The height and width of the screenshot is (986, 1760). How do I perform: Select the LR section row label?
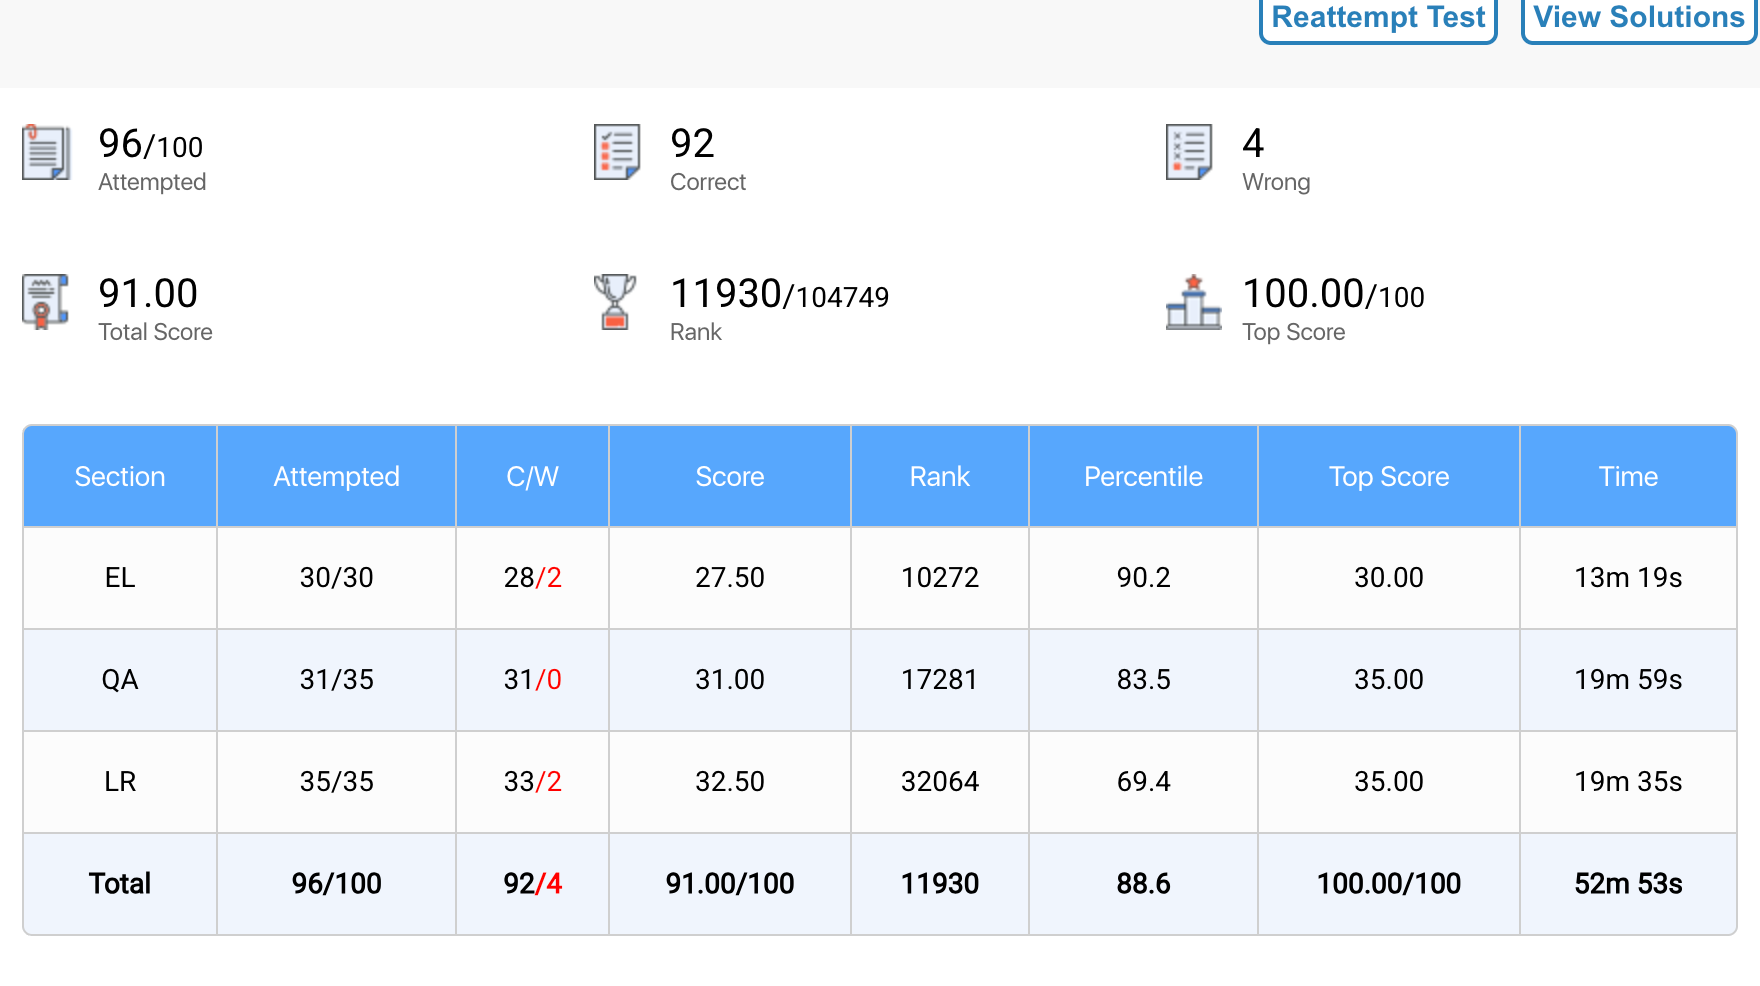[120, 782]
